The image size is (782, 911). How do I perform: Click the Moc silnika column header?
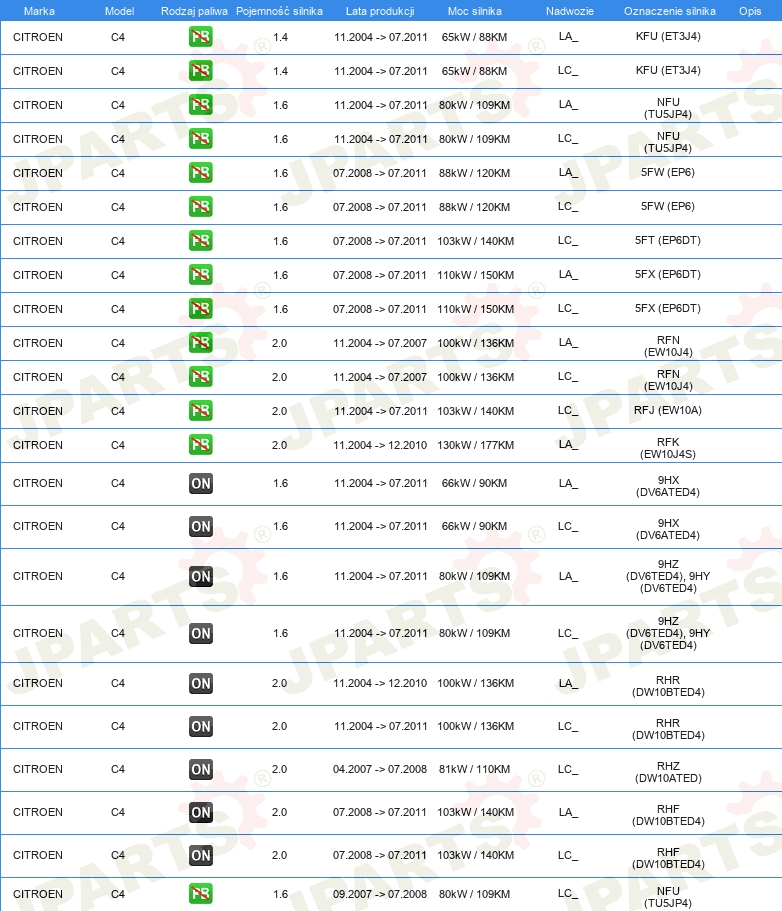tap(475, 11)
